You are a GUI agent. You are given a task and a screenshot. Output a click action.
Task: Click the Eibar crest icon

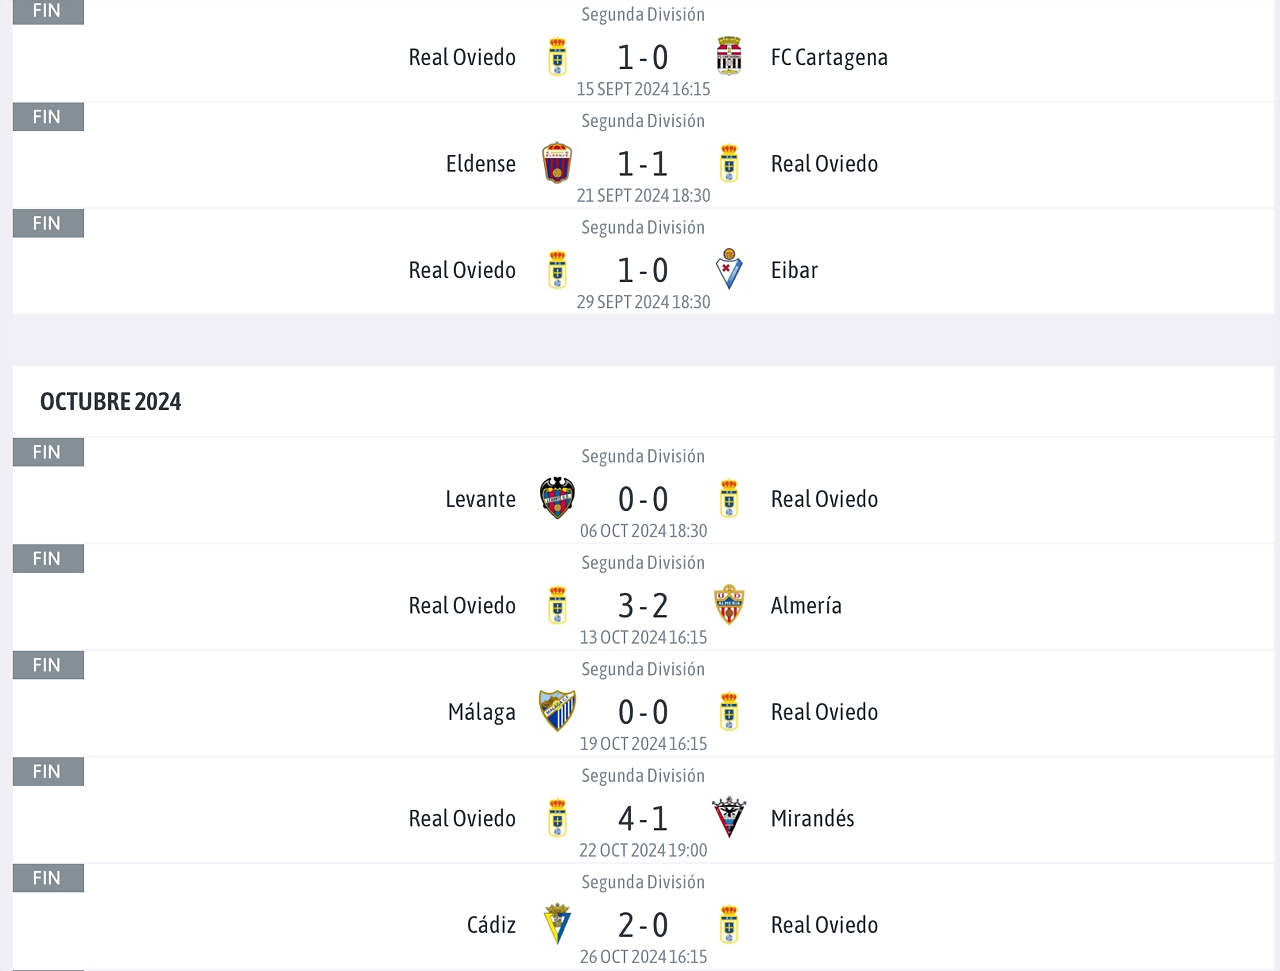(x=729, y=270)
